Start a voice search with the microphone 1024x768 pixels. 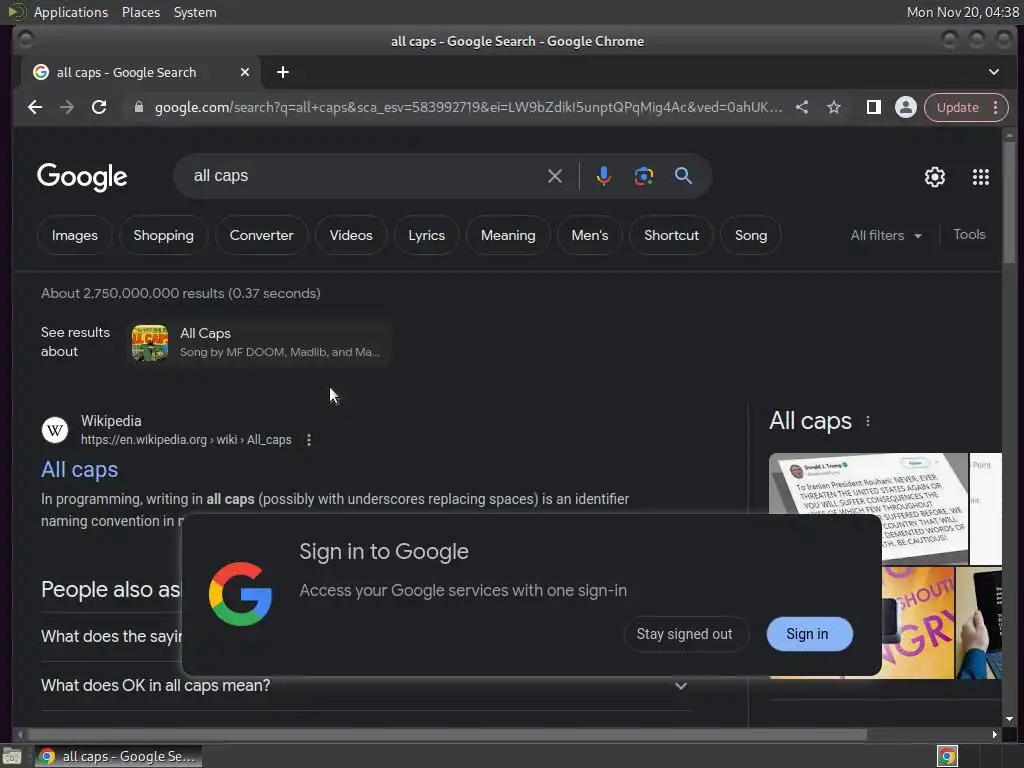click(x=603, y=176)
